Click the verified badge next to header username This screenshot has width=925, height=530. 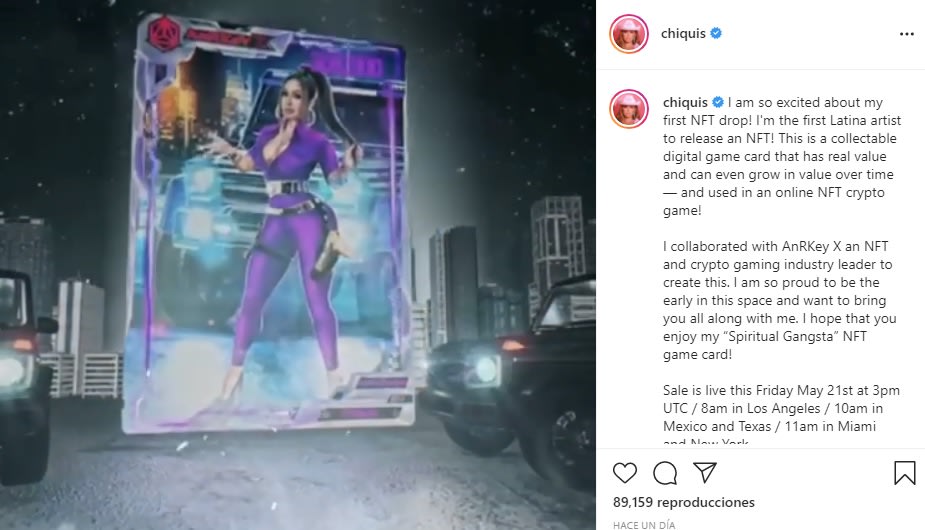pyautogui.click(x=716, y=33)
